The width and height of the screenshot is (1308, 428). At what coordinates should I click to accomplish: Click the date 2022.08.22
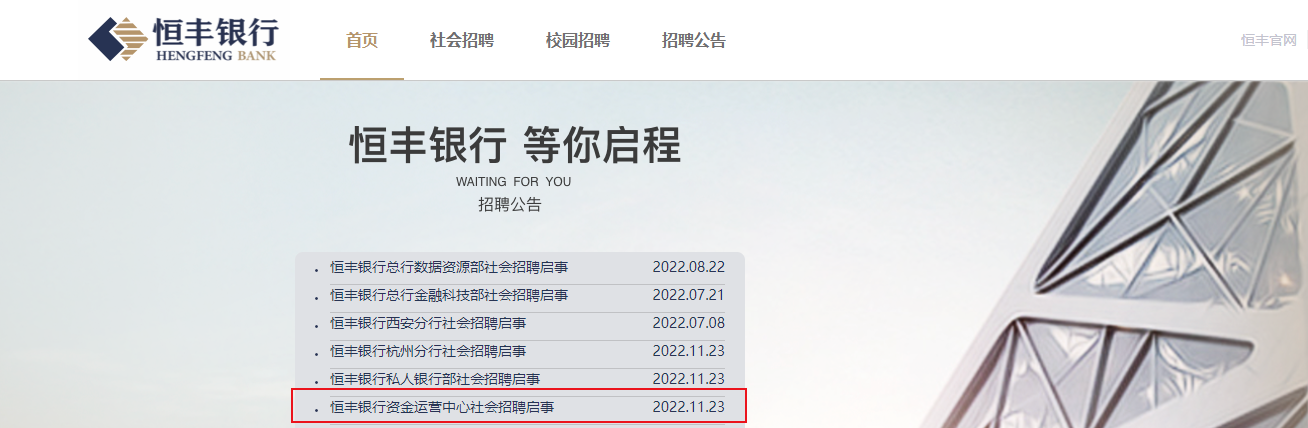pyautogui.click(x=689, y=267)
